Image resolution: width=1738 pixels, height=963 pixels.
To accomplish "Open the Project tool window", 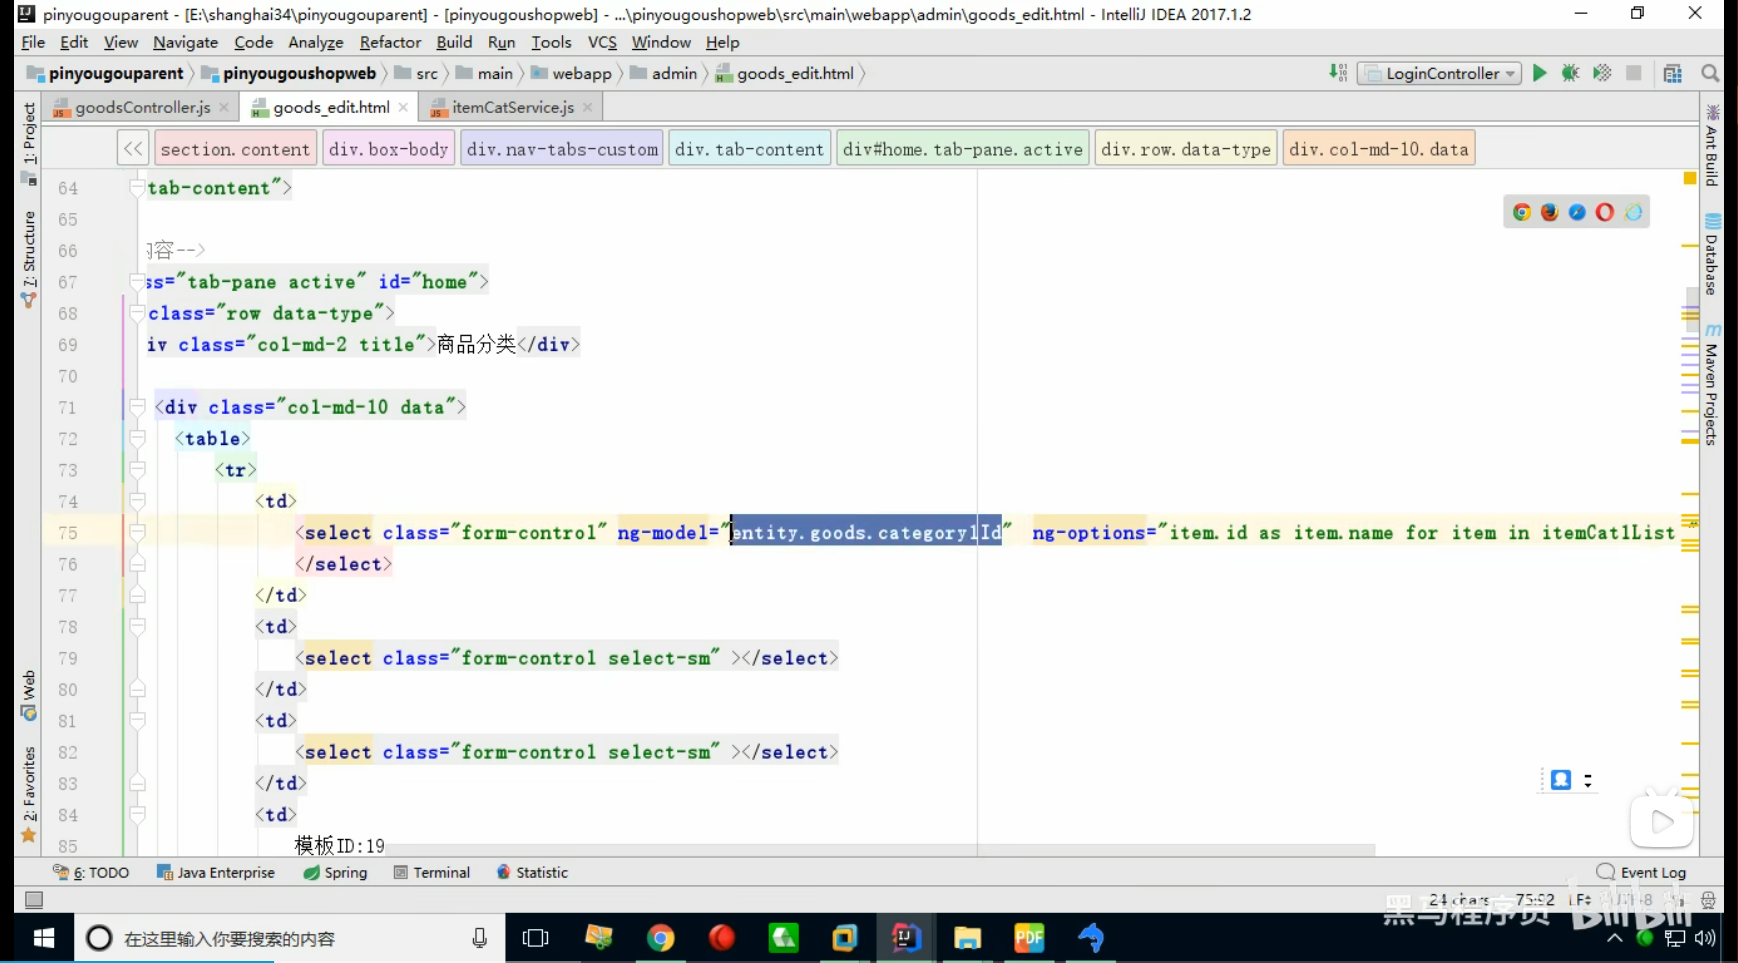I will (29, 143).
